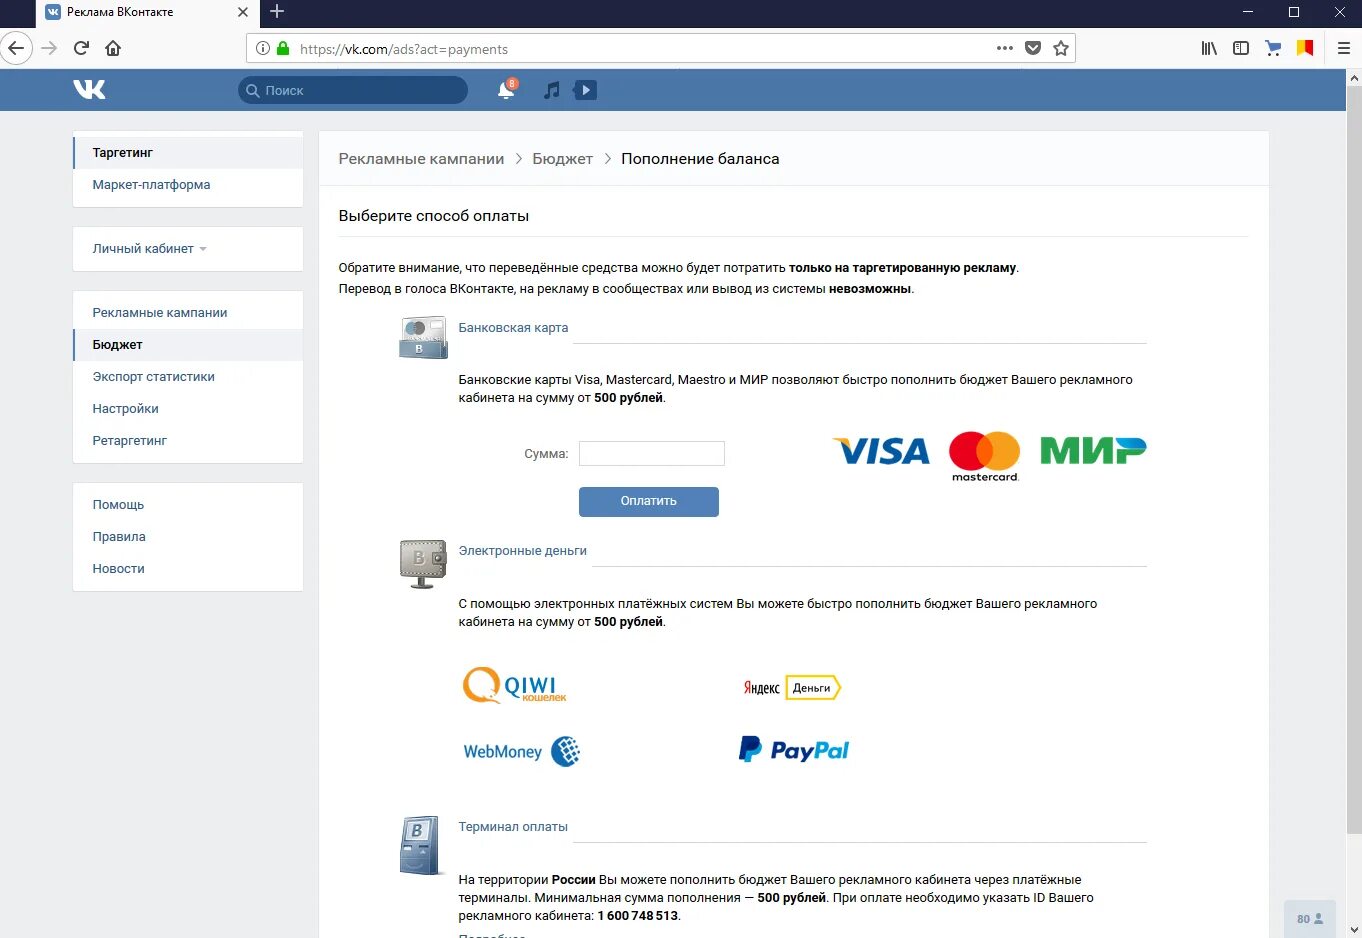Select QIWI кошелек payment logo
The image size is (1362, 938).
coord(515,686)
